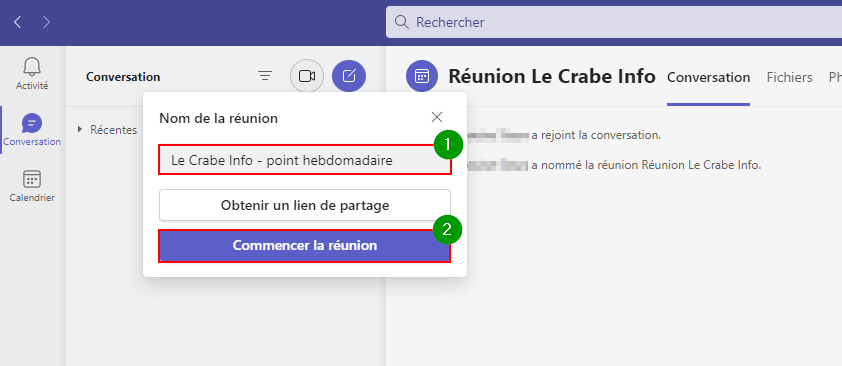
Task: Click the video meeting camera icon
Action: (307, 76)
